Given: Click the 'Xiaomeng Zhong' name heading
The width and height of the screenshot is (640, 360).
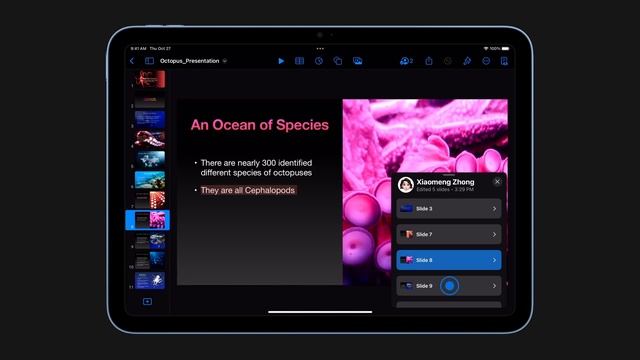Looking at the screenshot, I should pyautogui.click(x=445, y=182).
